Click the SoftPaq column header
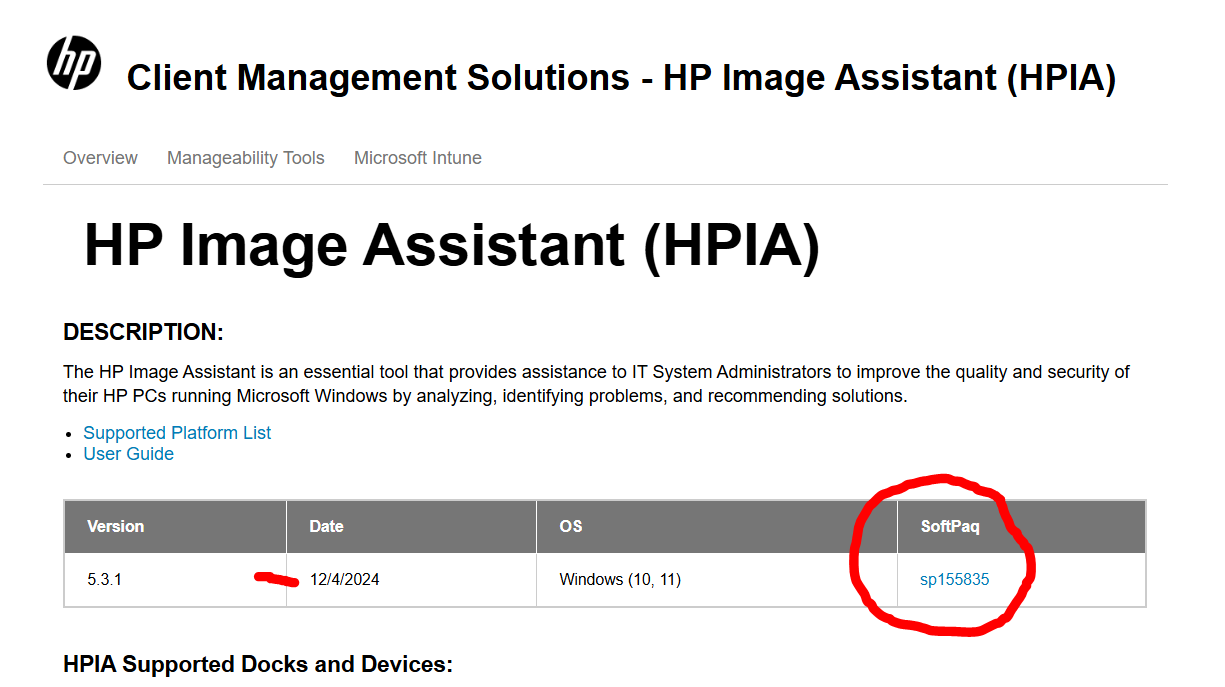This screenshot has height=687, width=1225. 1021,526
